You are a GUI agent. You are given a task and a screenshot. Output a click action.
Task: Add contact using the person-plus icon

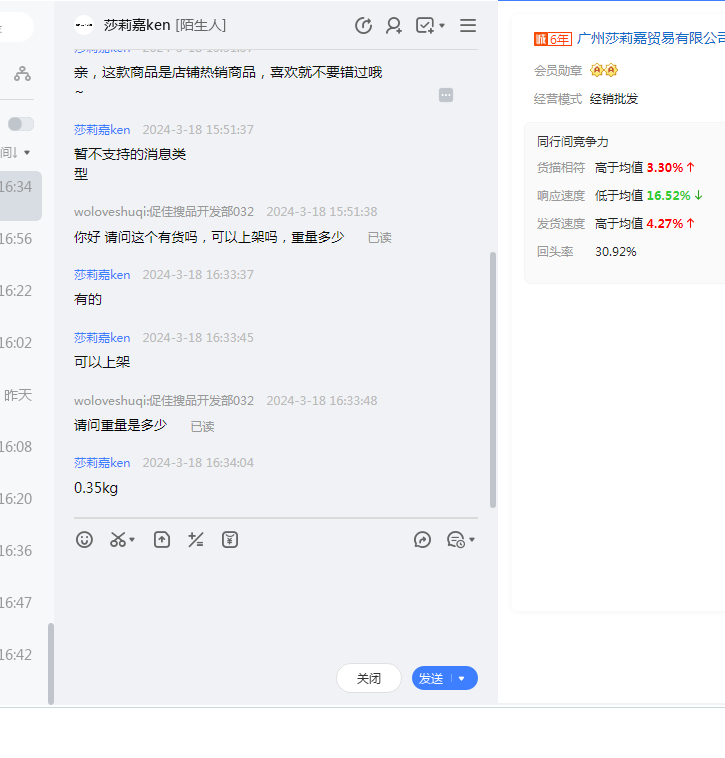(394, 26)
